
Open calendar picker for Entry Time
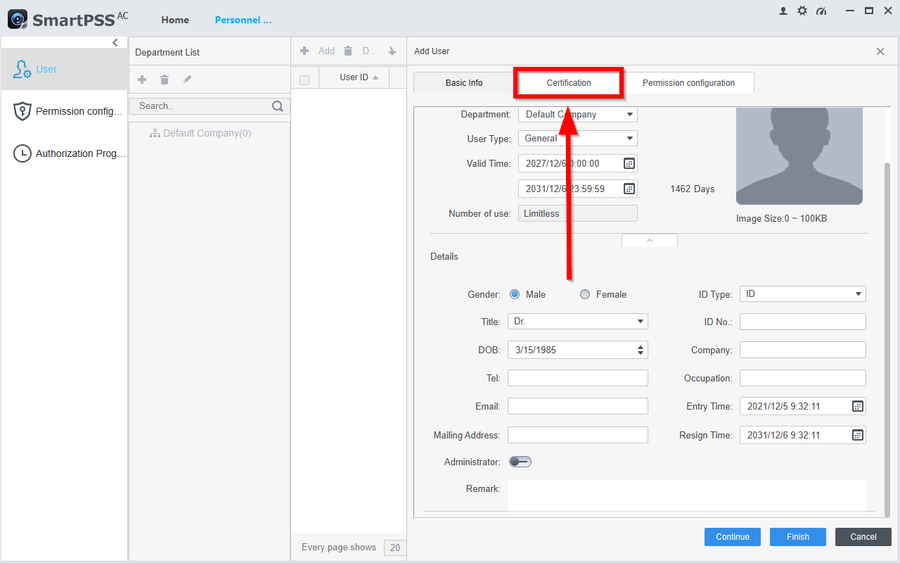point(857,406)
